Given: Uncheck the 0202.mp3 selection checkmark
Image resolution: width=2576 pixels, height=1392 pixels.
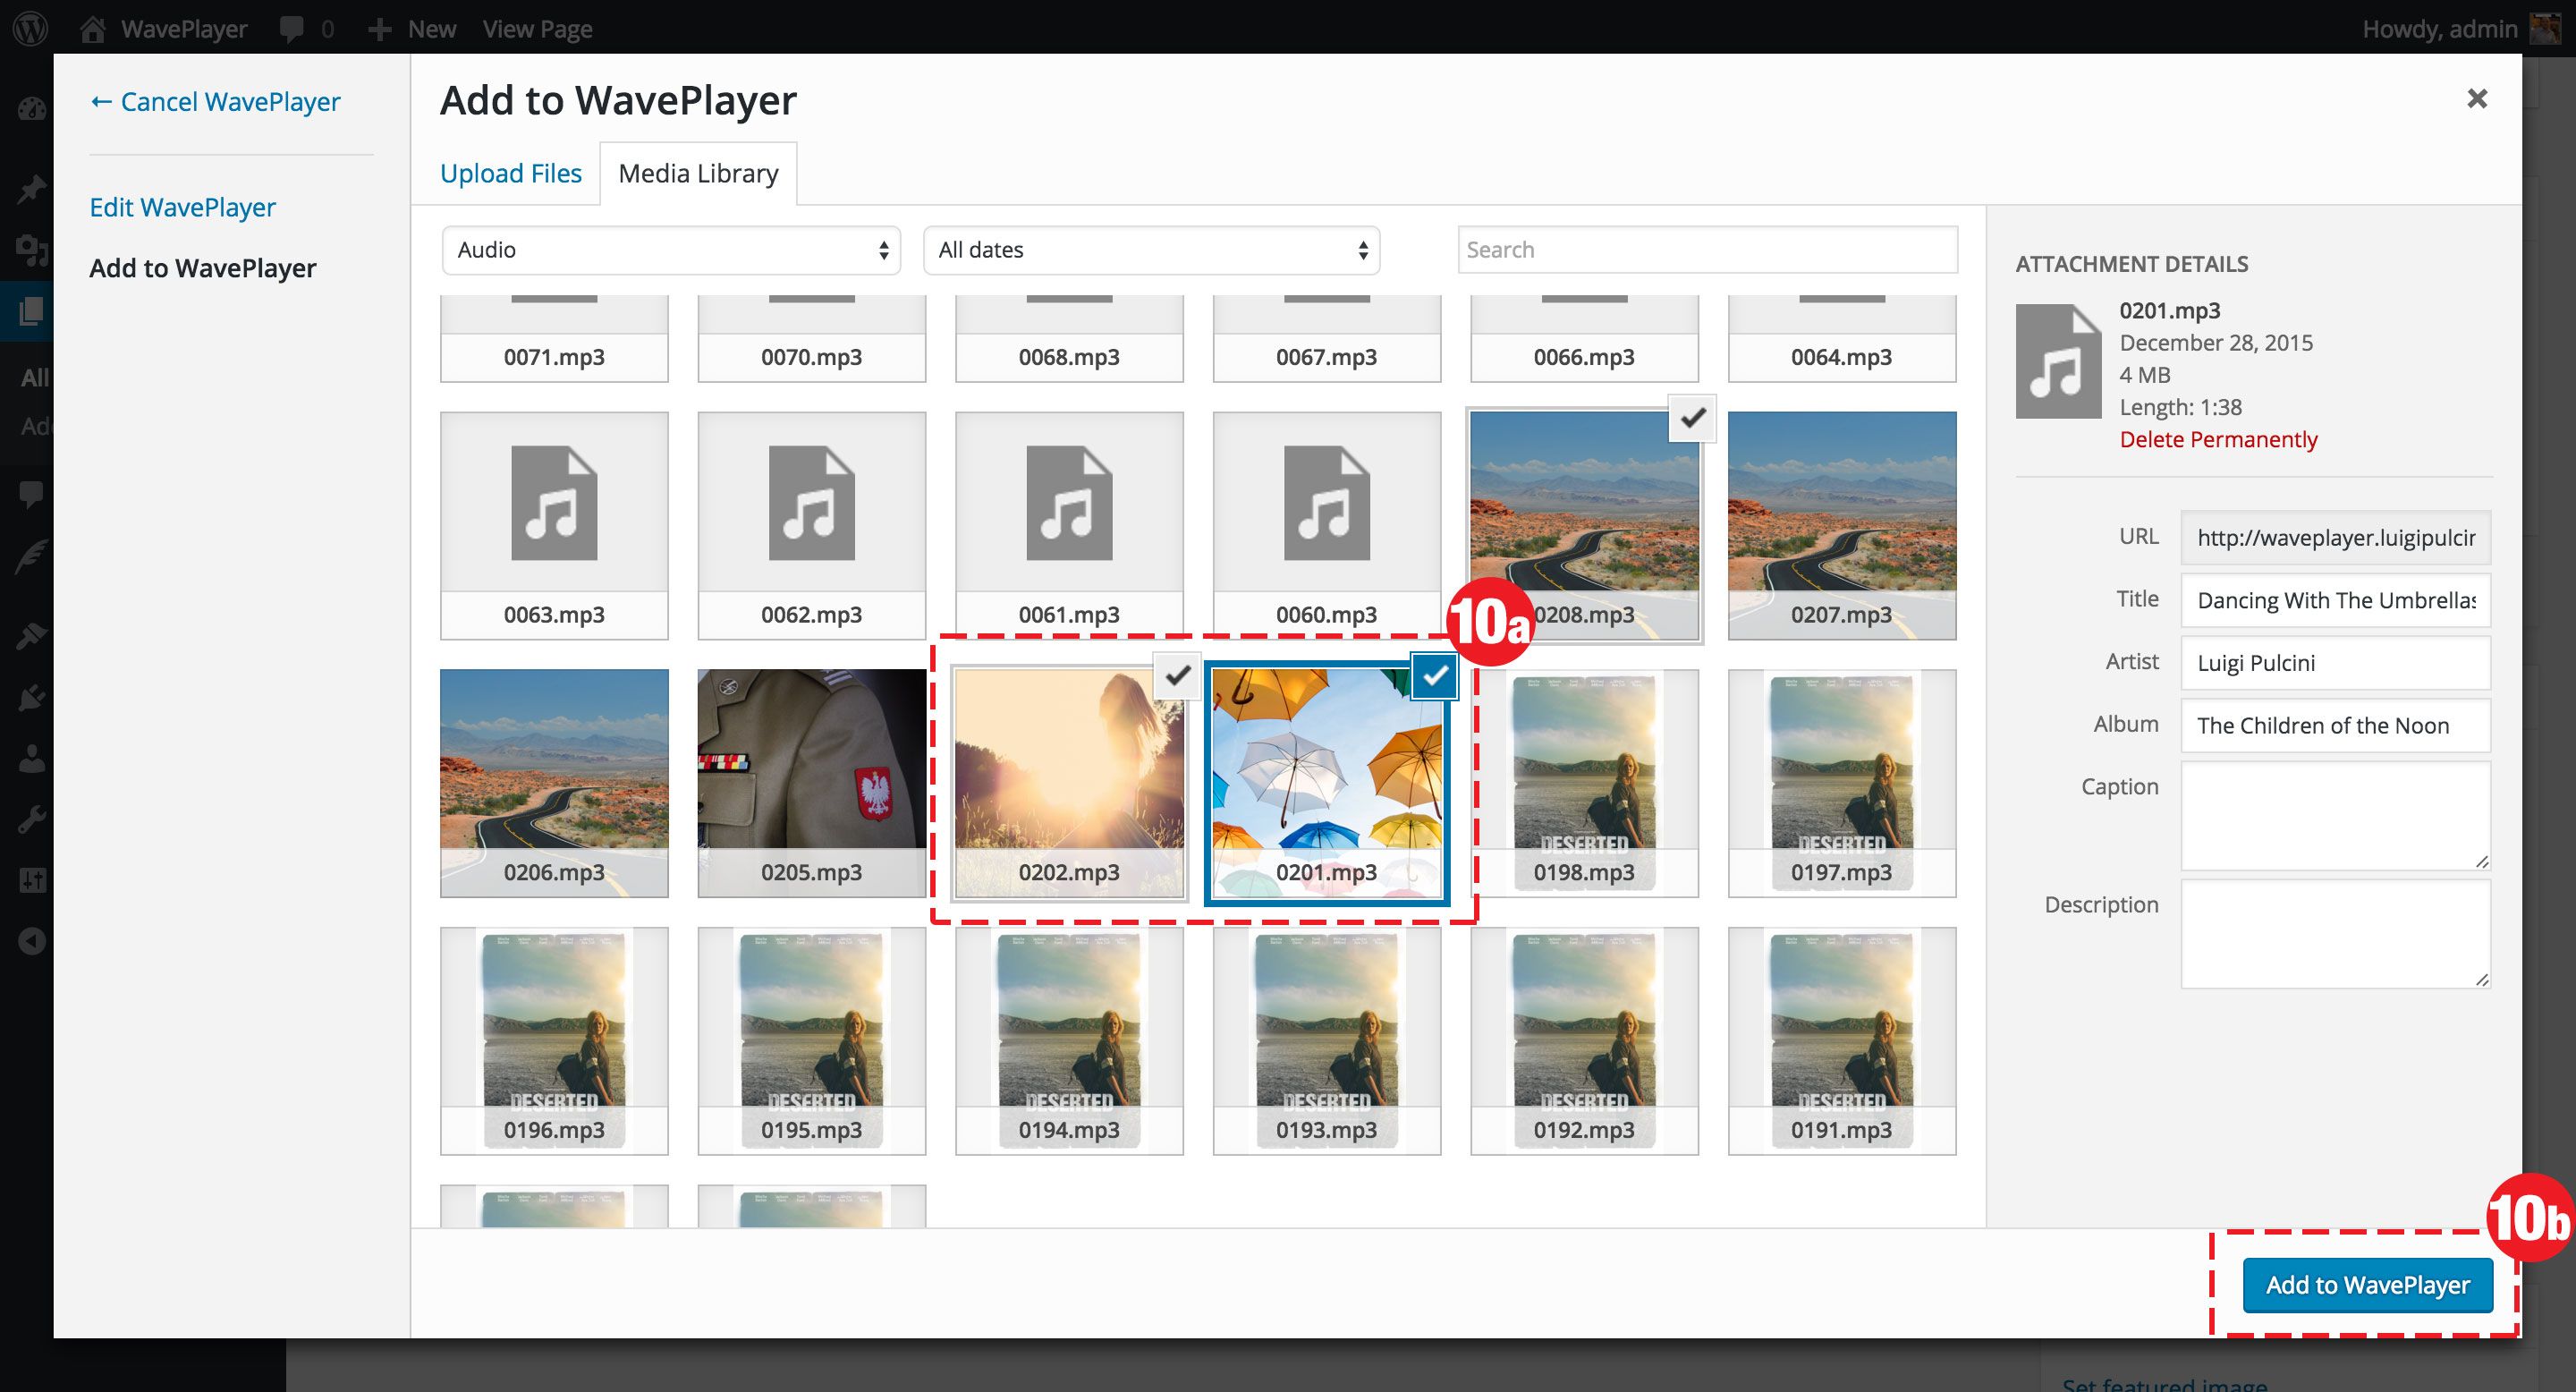Looking at the screenshot, I should pyautogui.click(x=1178, y=676).
